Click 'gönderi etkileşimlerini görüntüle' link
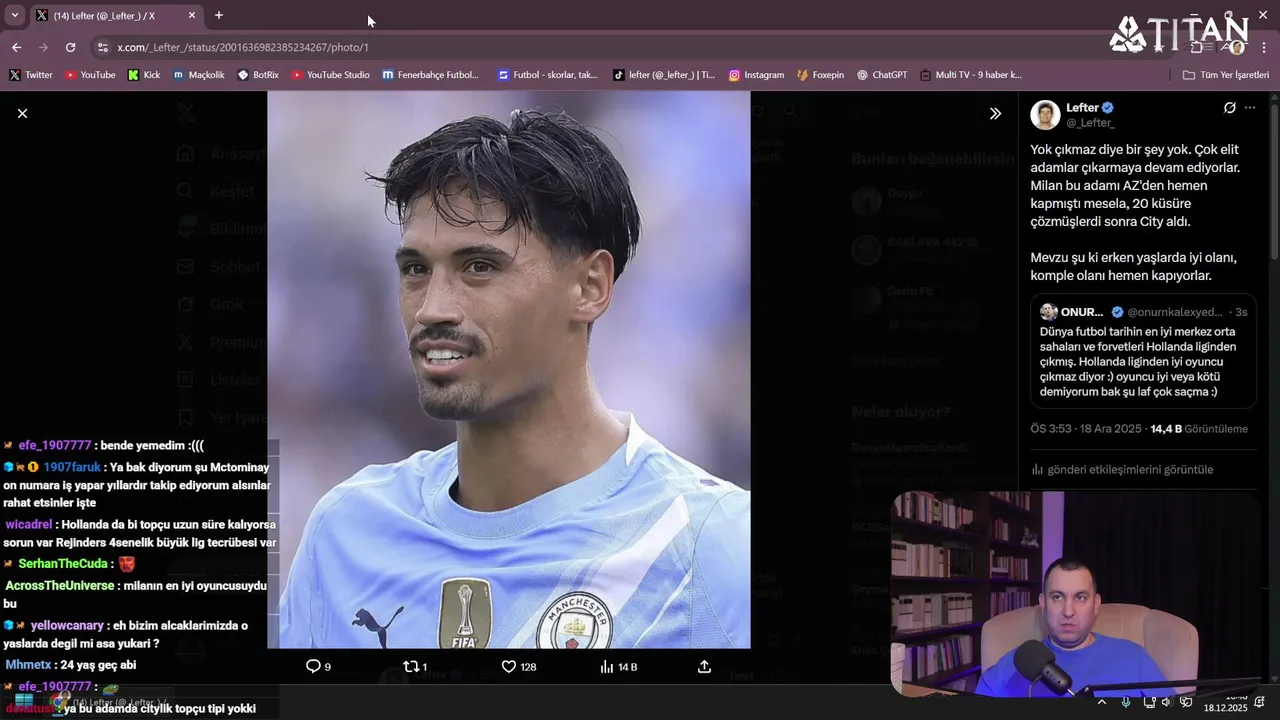 1122,469
